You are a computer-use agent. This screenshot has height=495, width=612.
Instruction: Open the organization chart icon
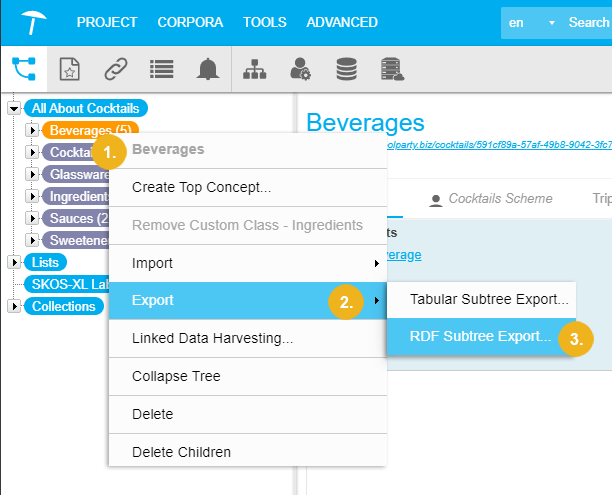256,68
